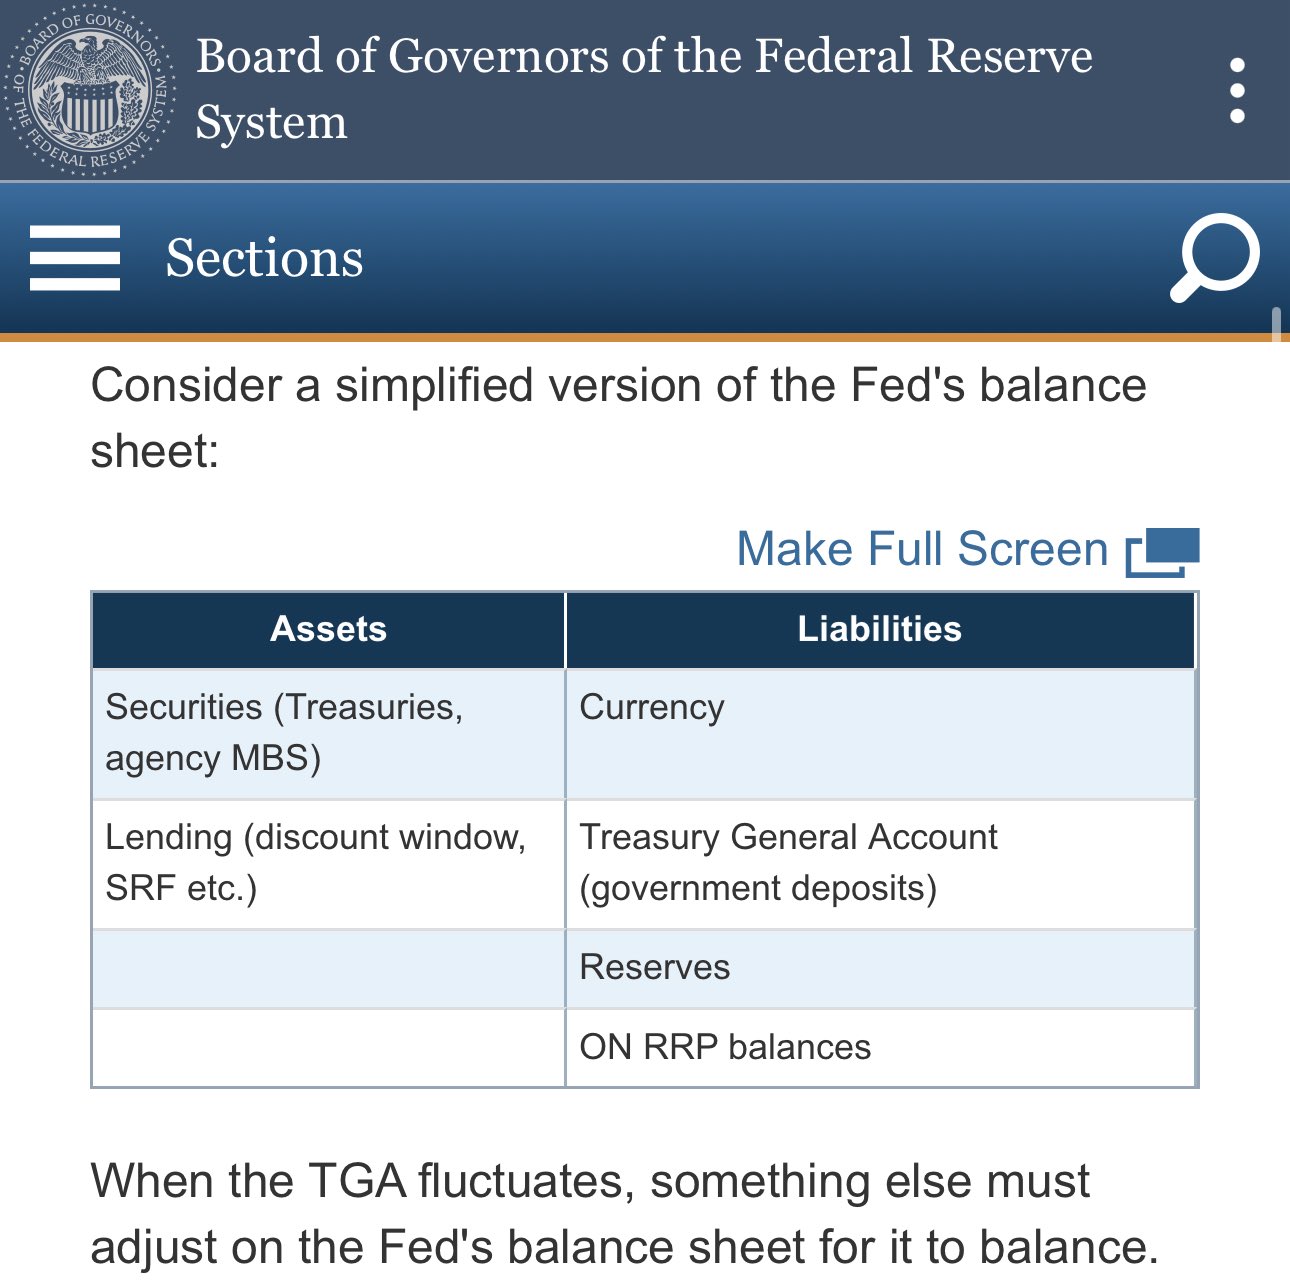1290x1280 pixels.
Task: Select the Lending (discount window) cell
Action: coord(328,863)
